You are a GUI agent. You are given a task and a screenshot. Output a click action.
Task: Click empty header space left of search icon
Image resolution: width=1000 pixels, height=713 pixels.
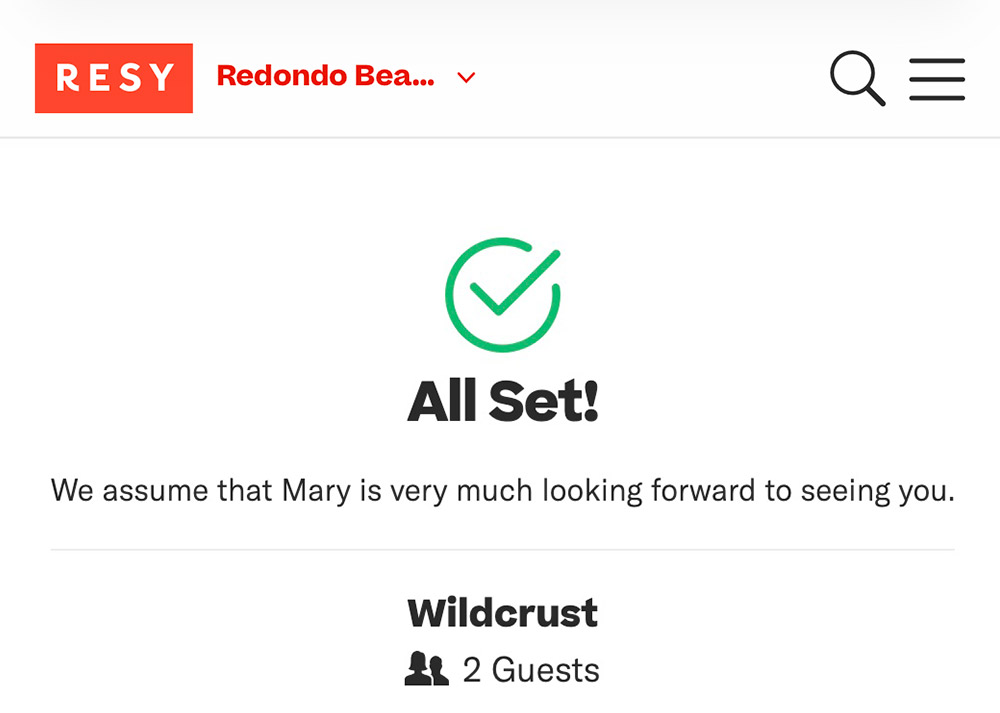coord(650,78)
